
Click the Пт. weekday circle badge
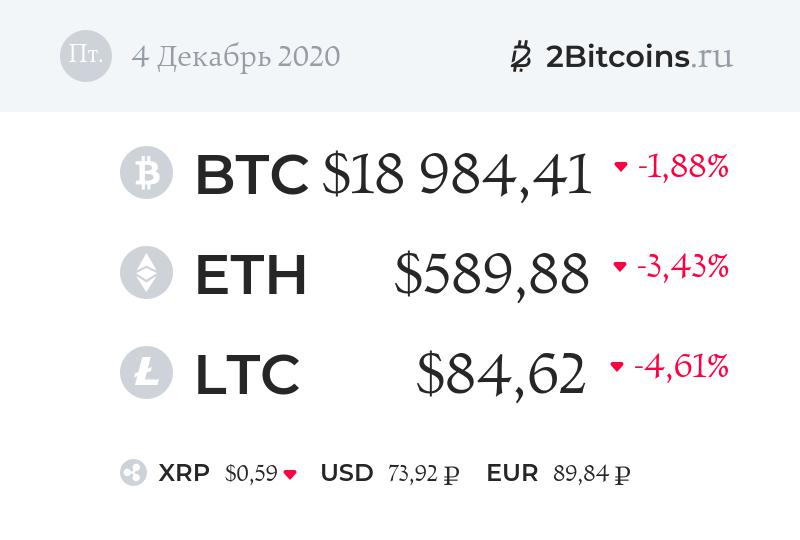(86, 56)
